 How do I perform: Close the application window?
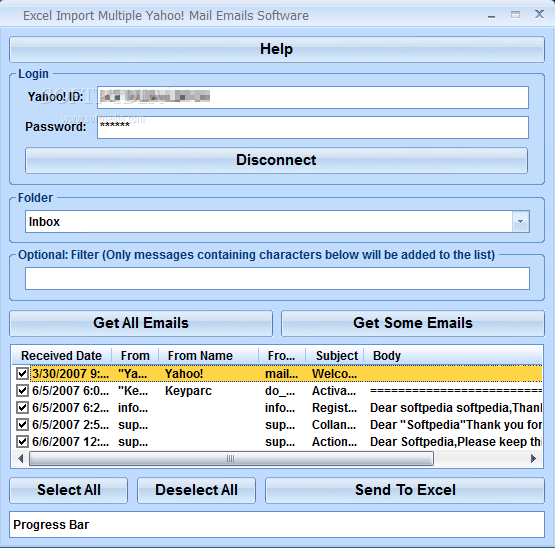[x=539, y=14]
